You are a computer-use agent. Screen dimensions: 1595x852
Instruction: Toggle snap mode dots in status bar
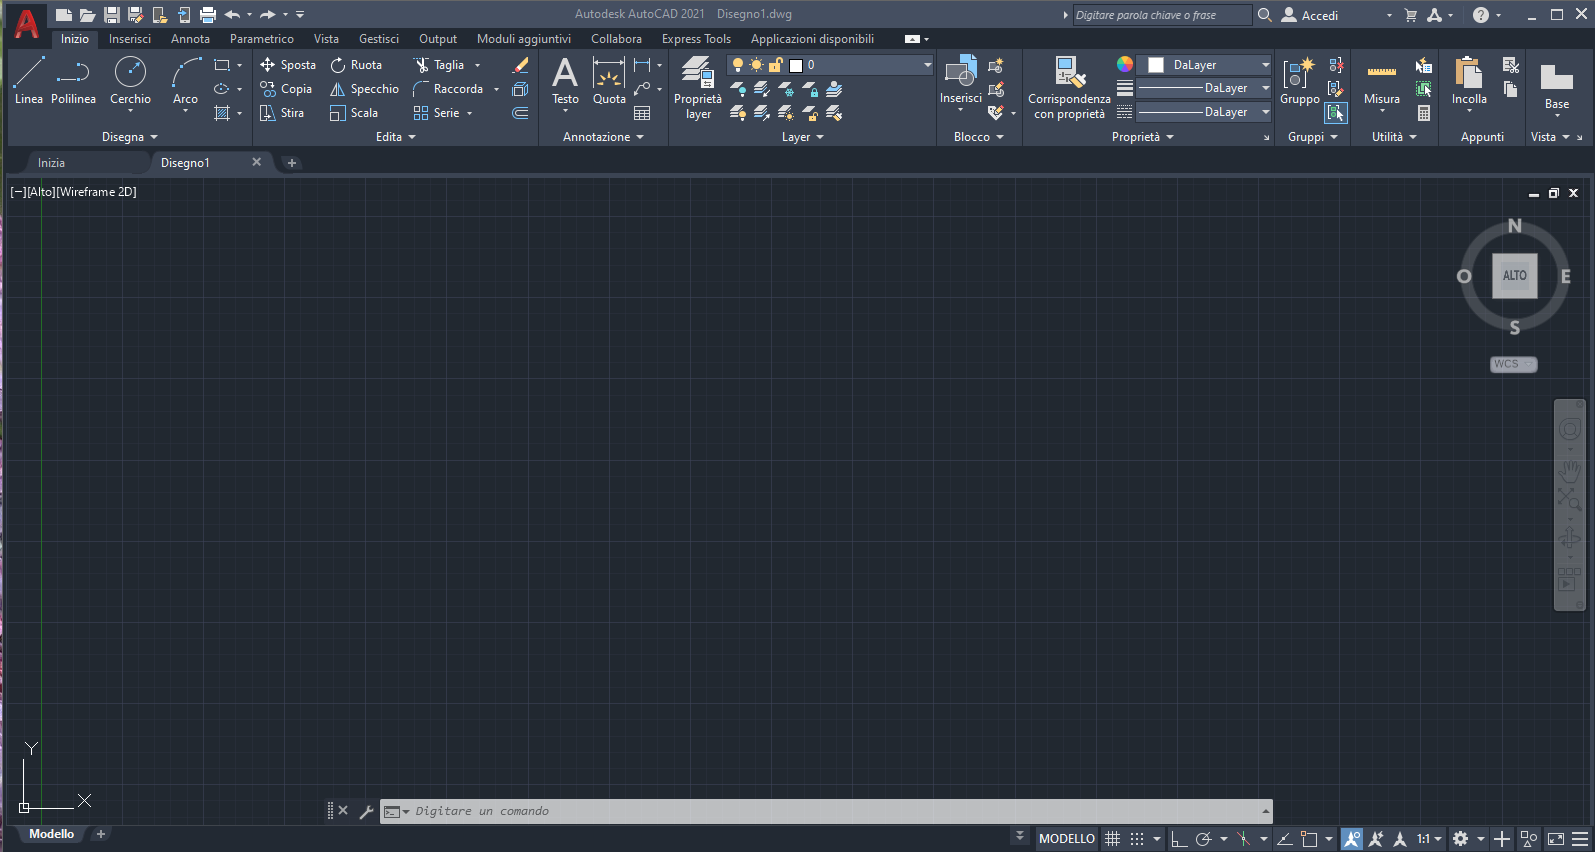[1137, 839]
